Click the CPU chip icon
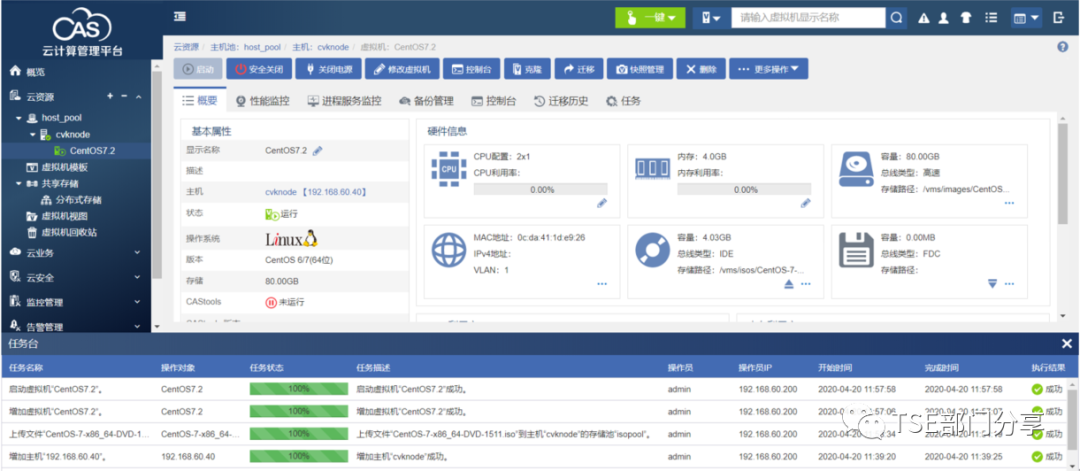The width and height of the screenshot is (1080, 471). pyautogui.click(x=448, y=169)
